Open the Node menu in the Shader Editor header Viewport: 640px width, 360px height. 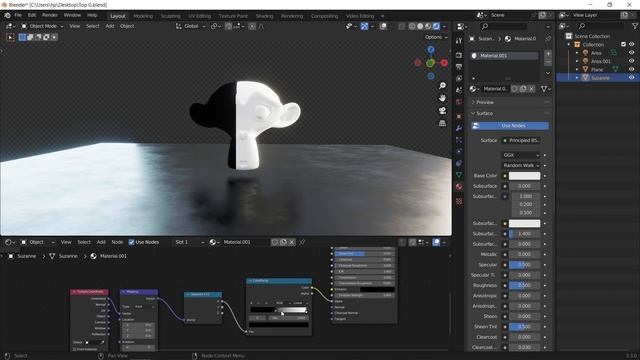[x=117, y=242]
